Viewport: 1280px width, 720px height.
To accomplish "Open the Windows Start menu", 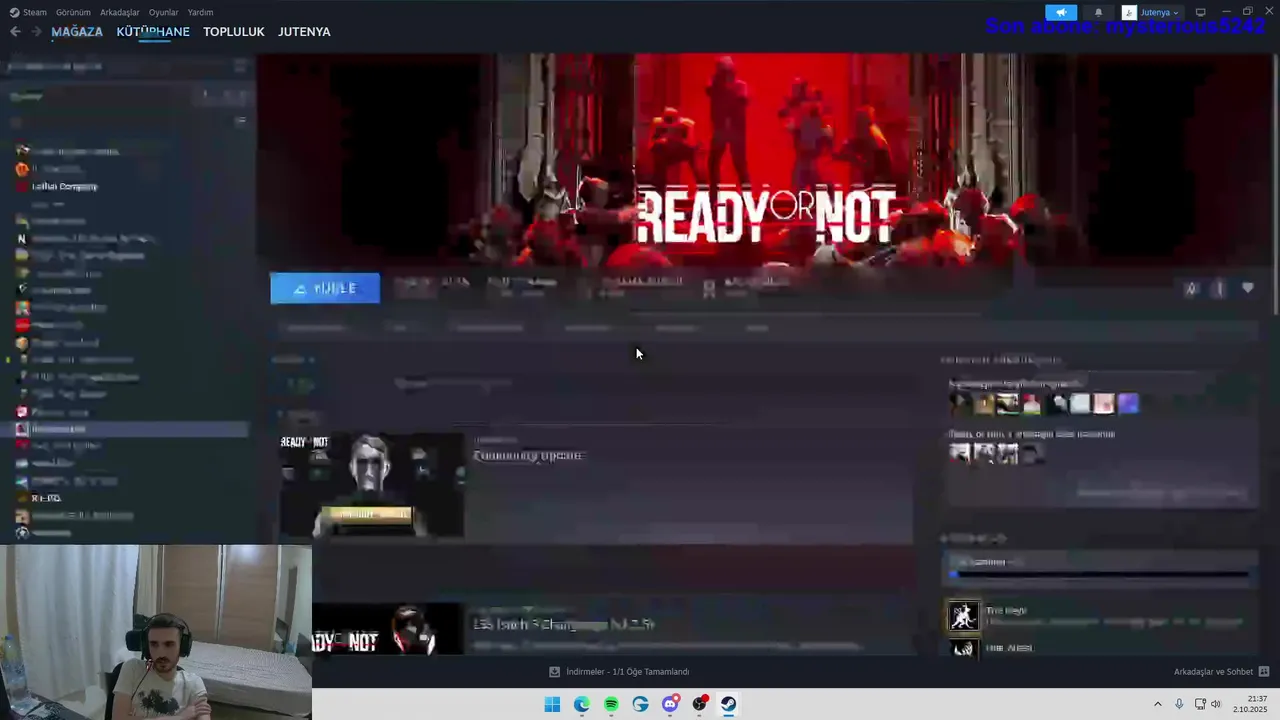I will [552, 704].
